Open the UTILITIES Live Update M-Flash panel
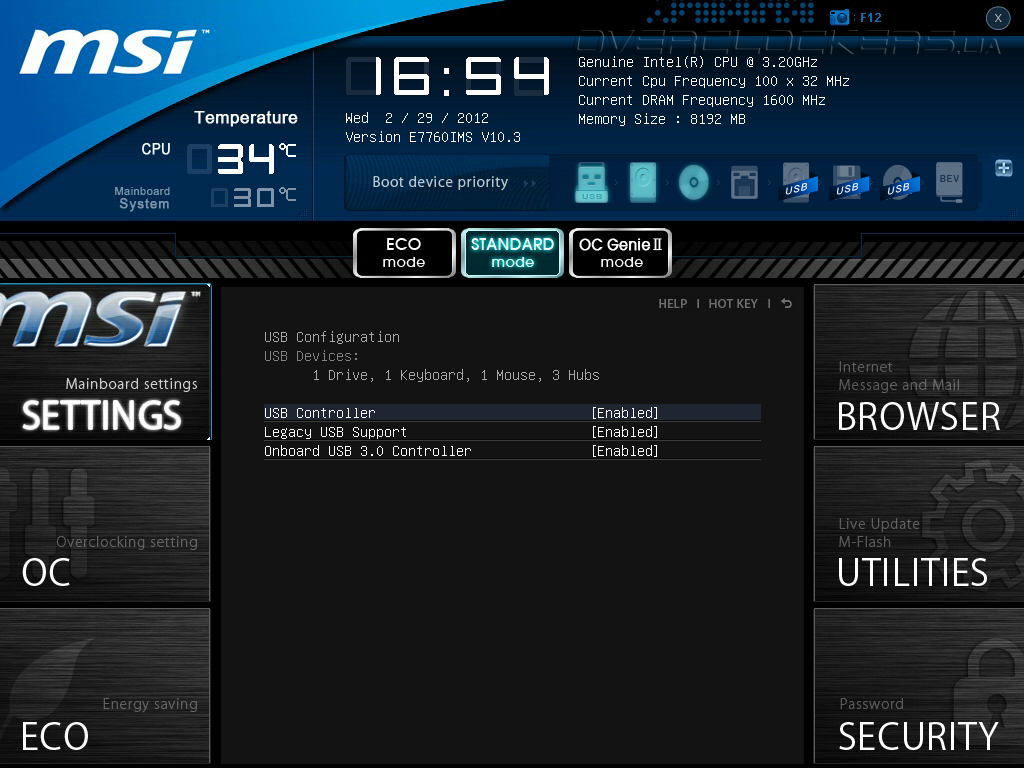 click(919, 524)
